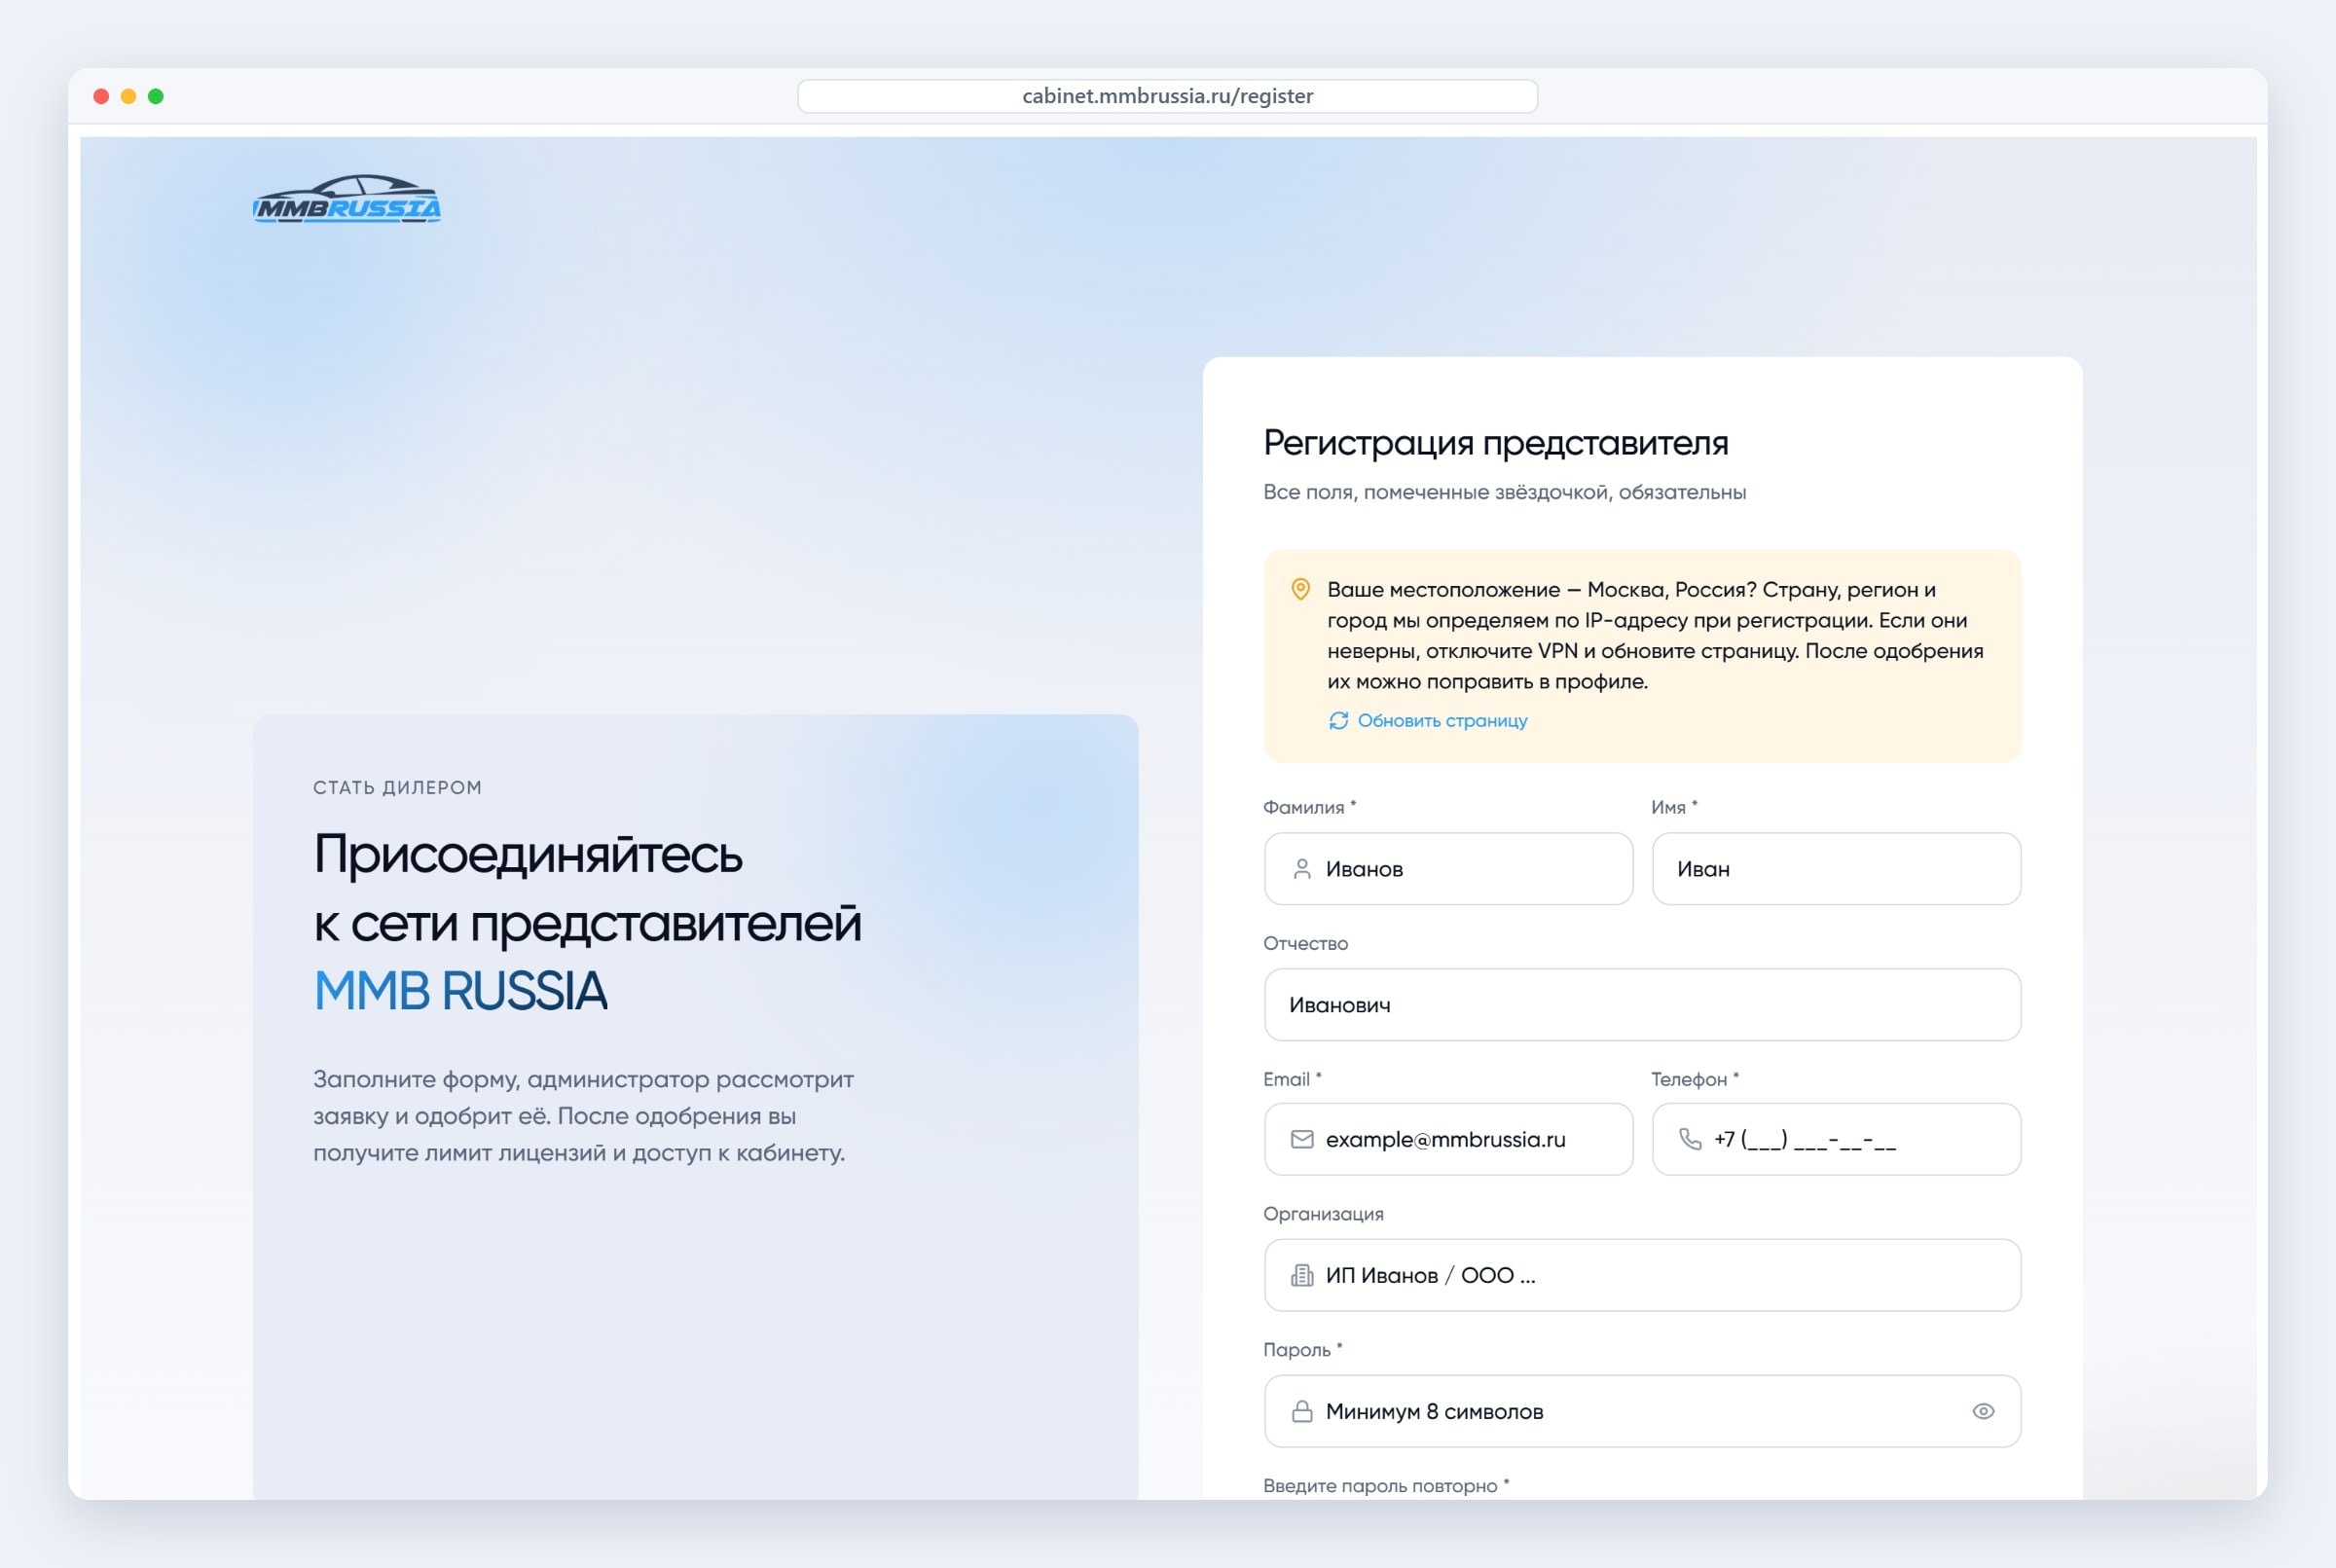Click the person icon in Фамилия field
Image resolution: width=2336 pixels, height=1568 pixels.
pyautogui.click(x=1301, y=869)
